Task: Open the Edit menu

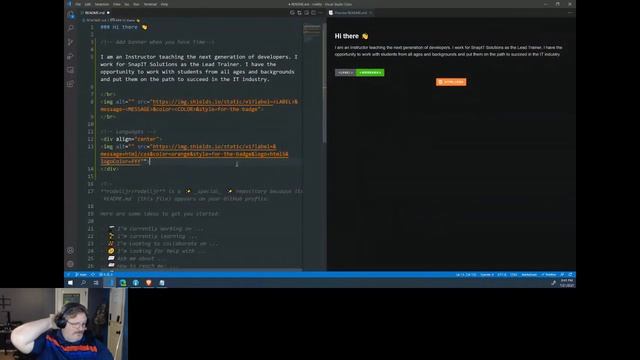Action: pyautogui.click(x=87, y=4)
